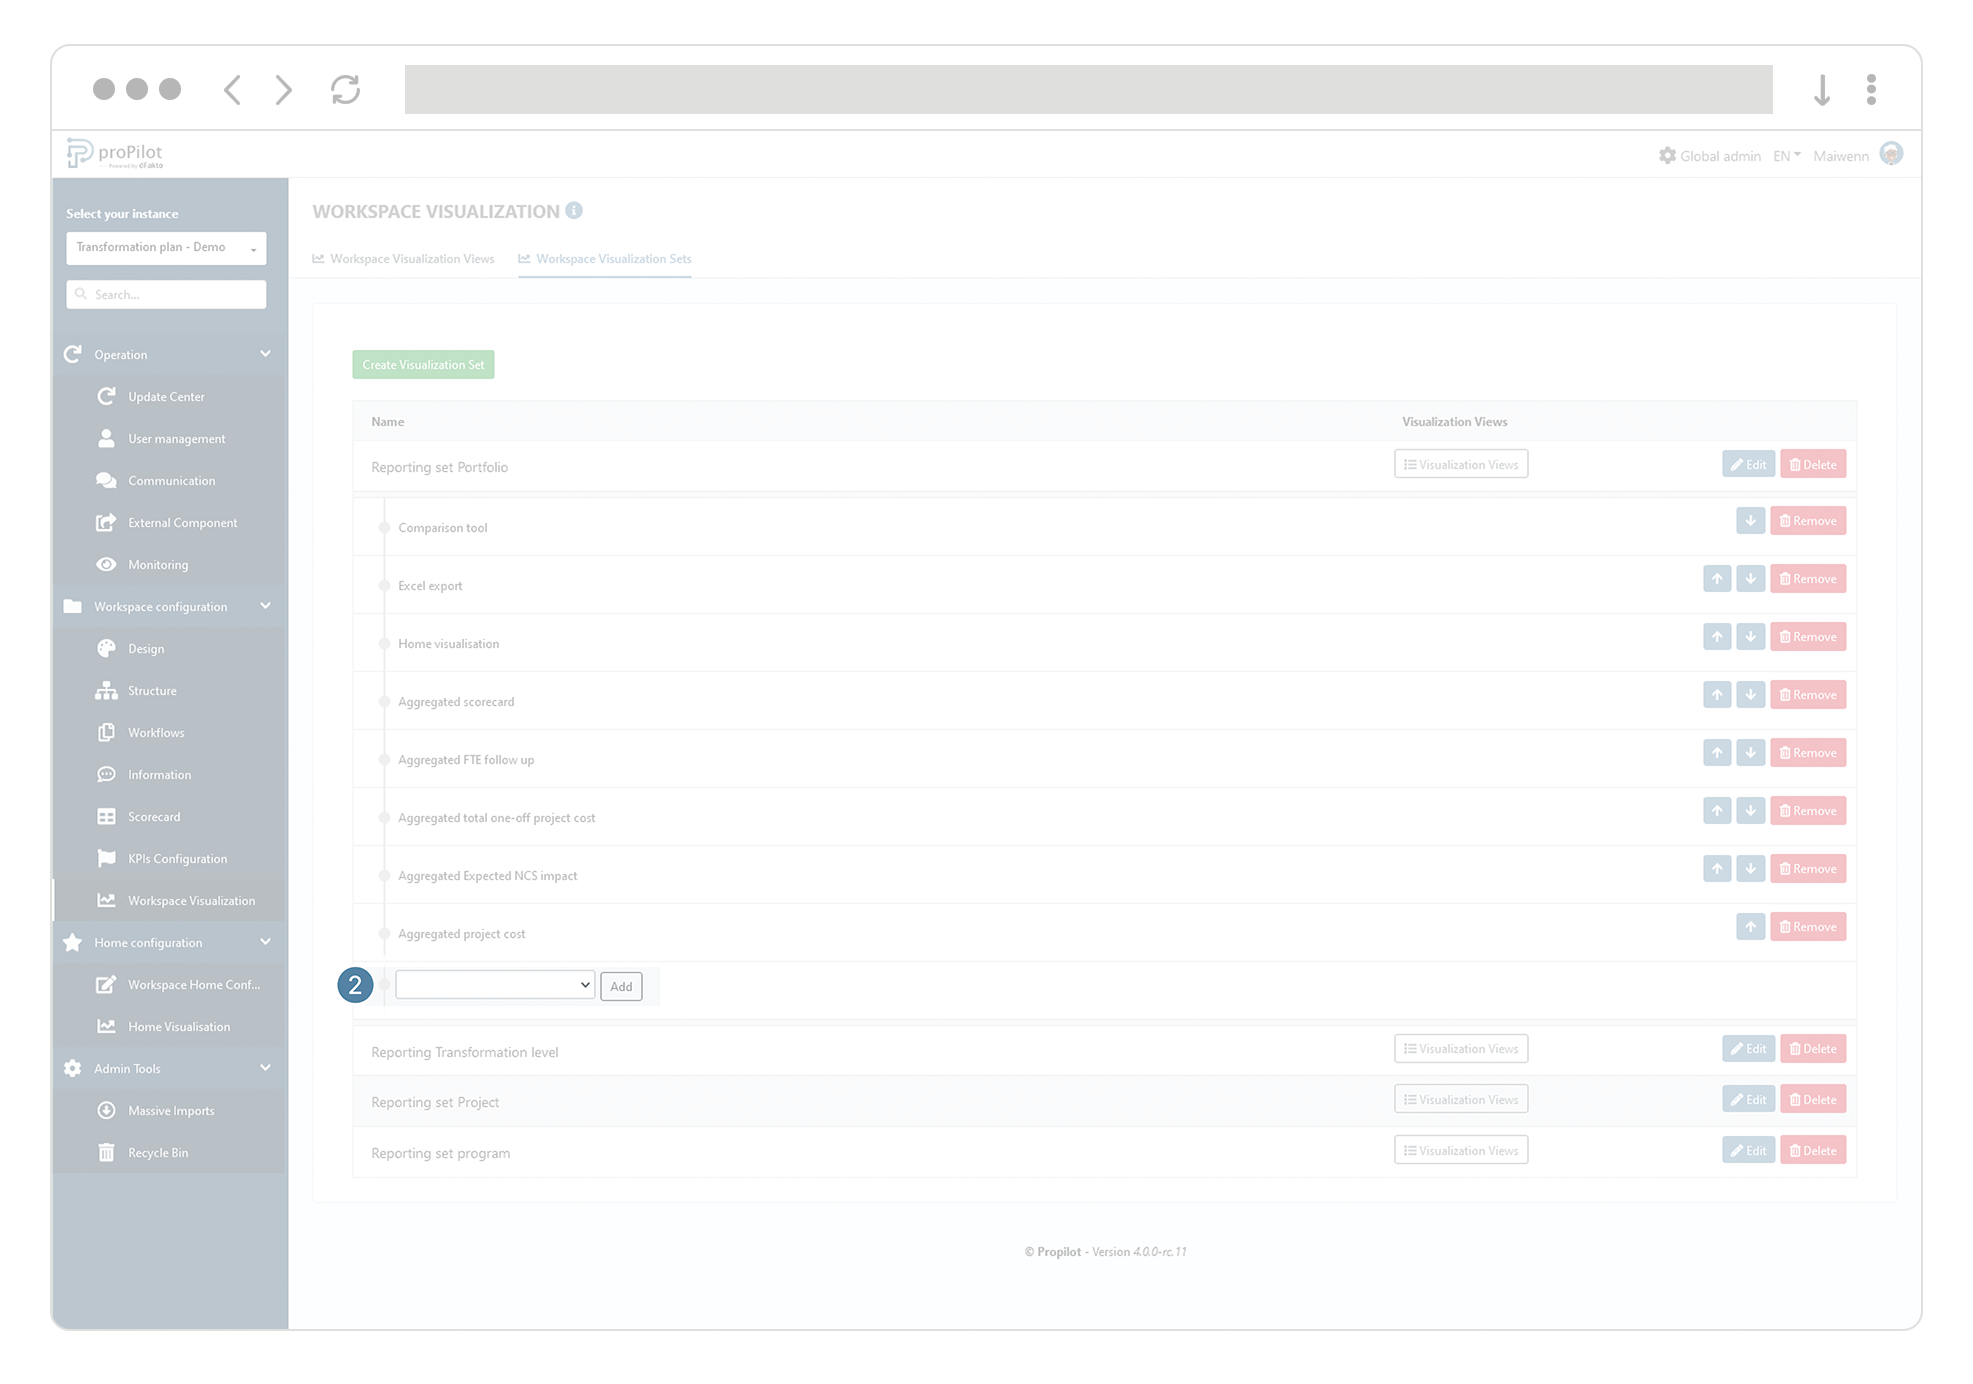Open the empty visualization view dropdown

[494, 984]
